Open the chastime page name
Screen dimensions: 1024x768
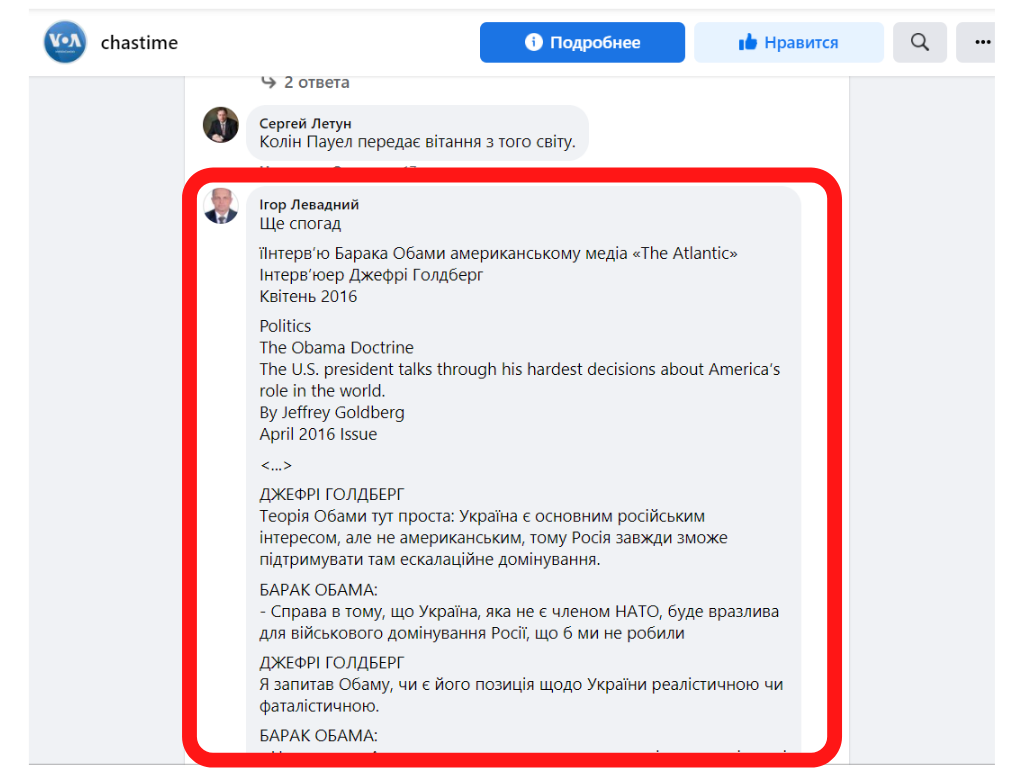(139, 42)
